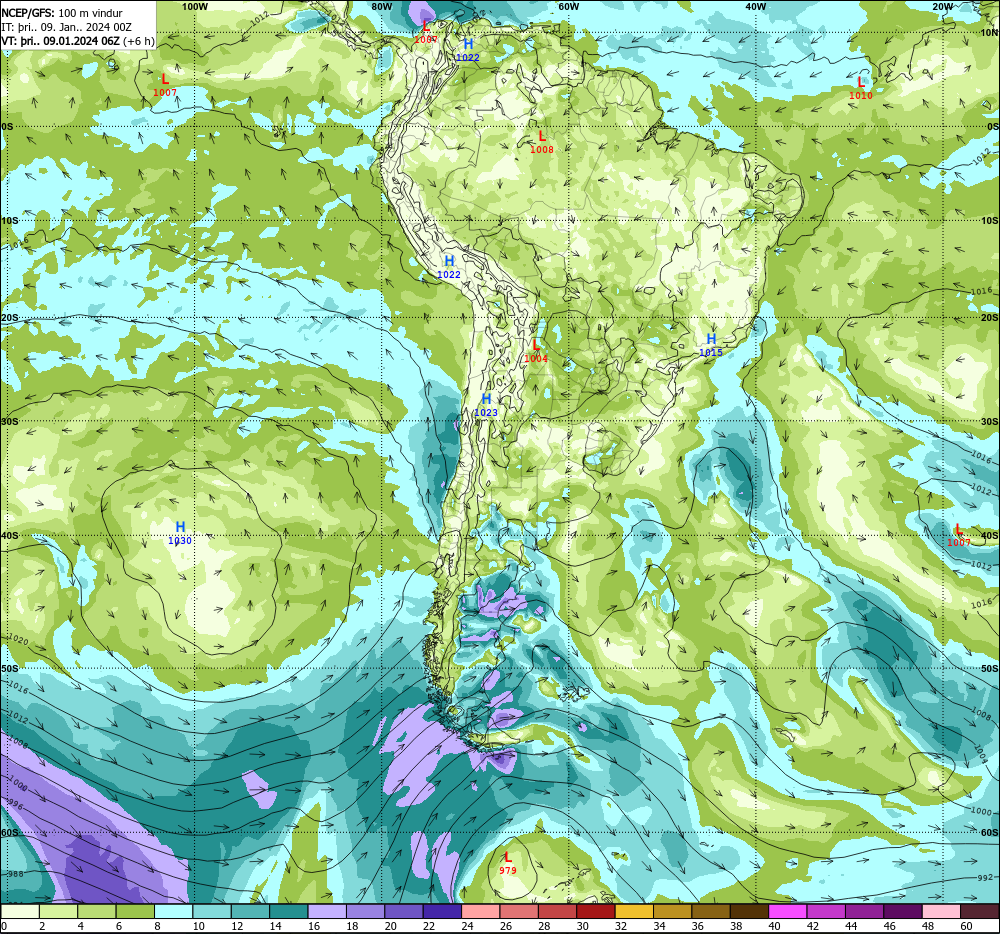Select the 'IT: þri.. 09. Jan.. 2024 00Z' line
The image size is (1000, 934).
(x=66, y=27)
